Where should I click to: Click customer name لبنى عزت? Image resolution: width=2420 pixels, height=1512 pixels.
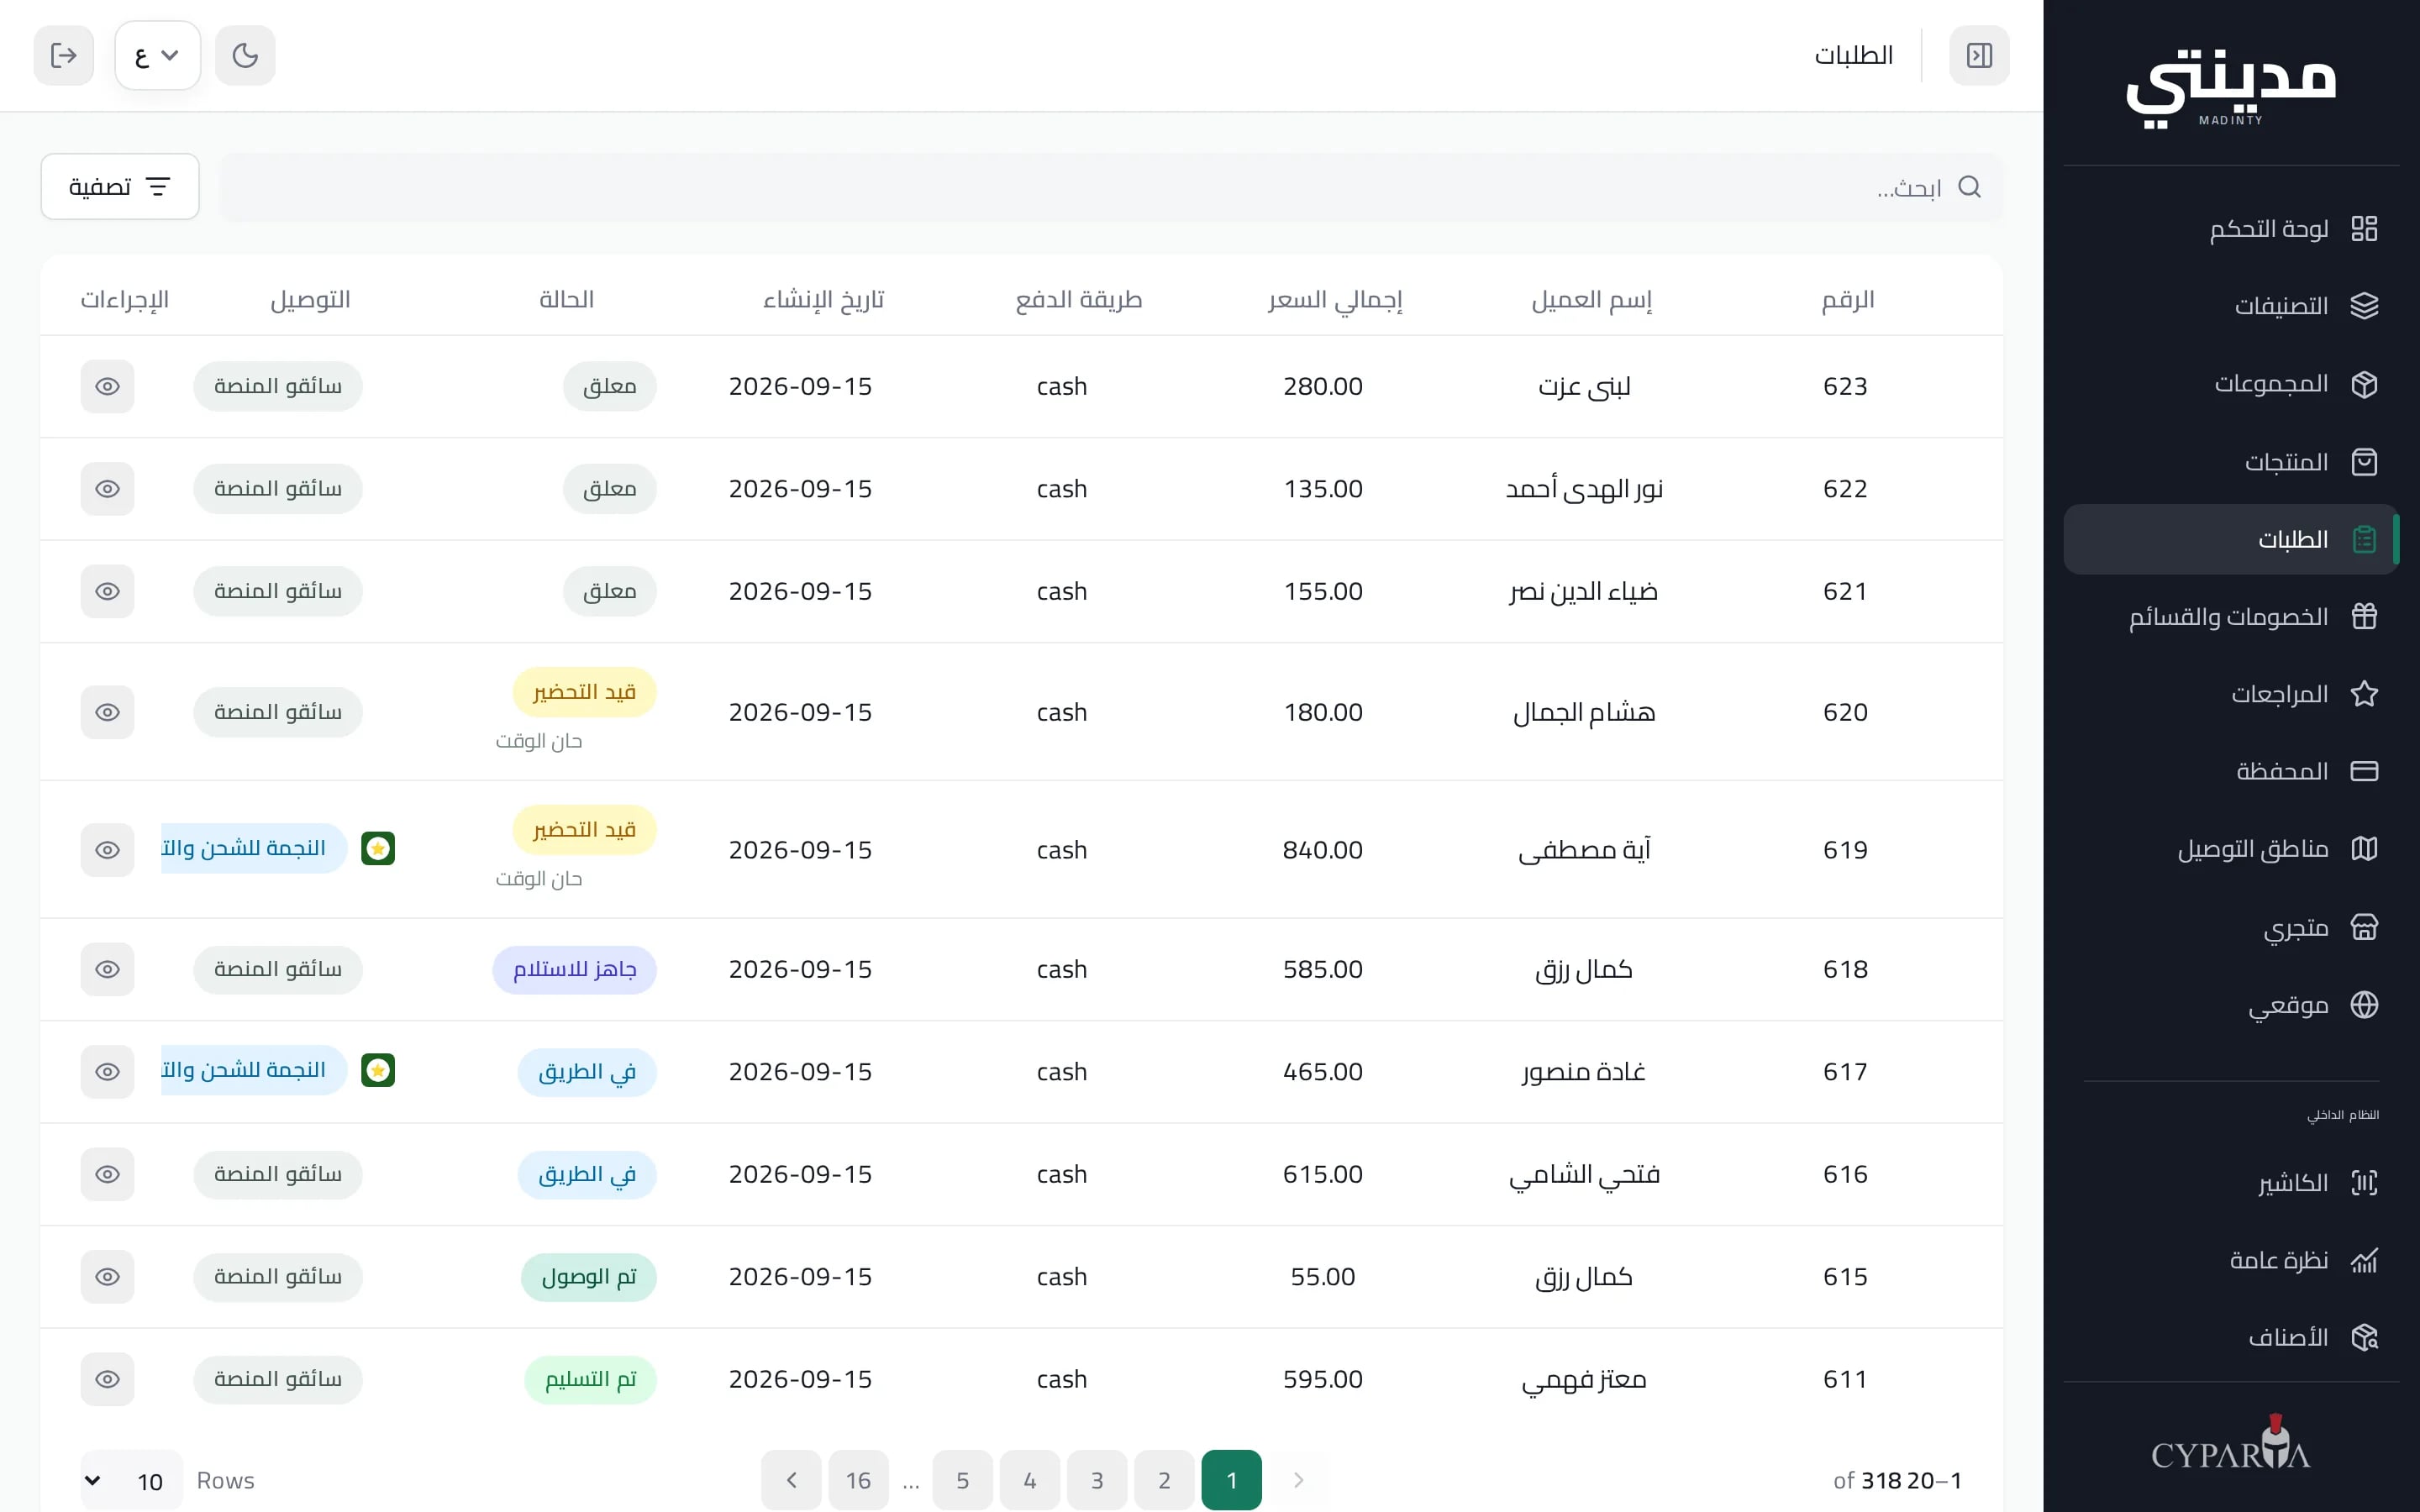pos(1584,386)
